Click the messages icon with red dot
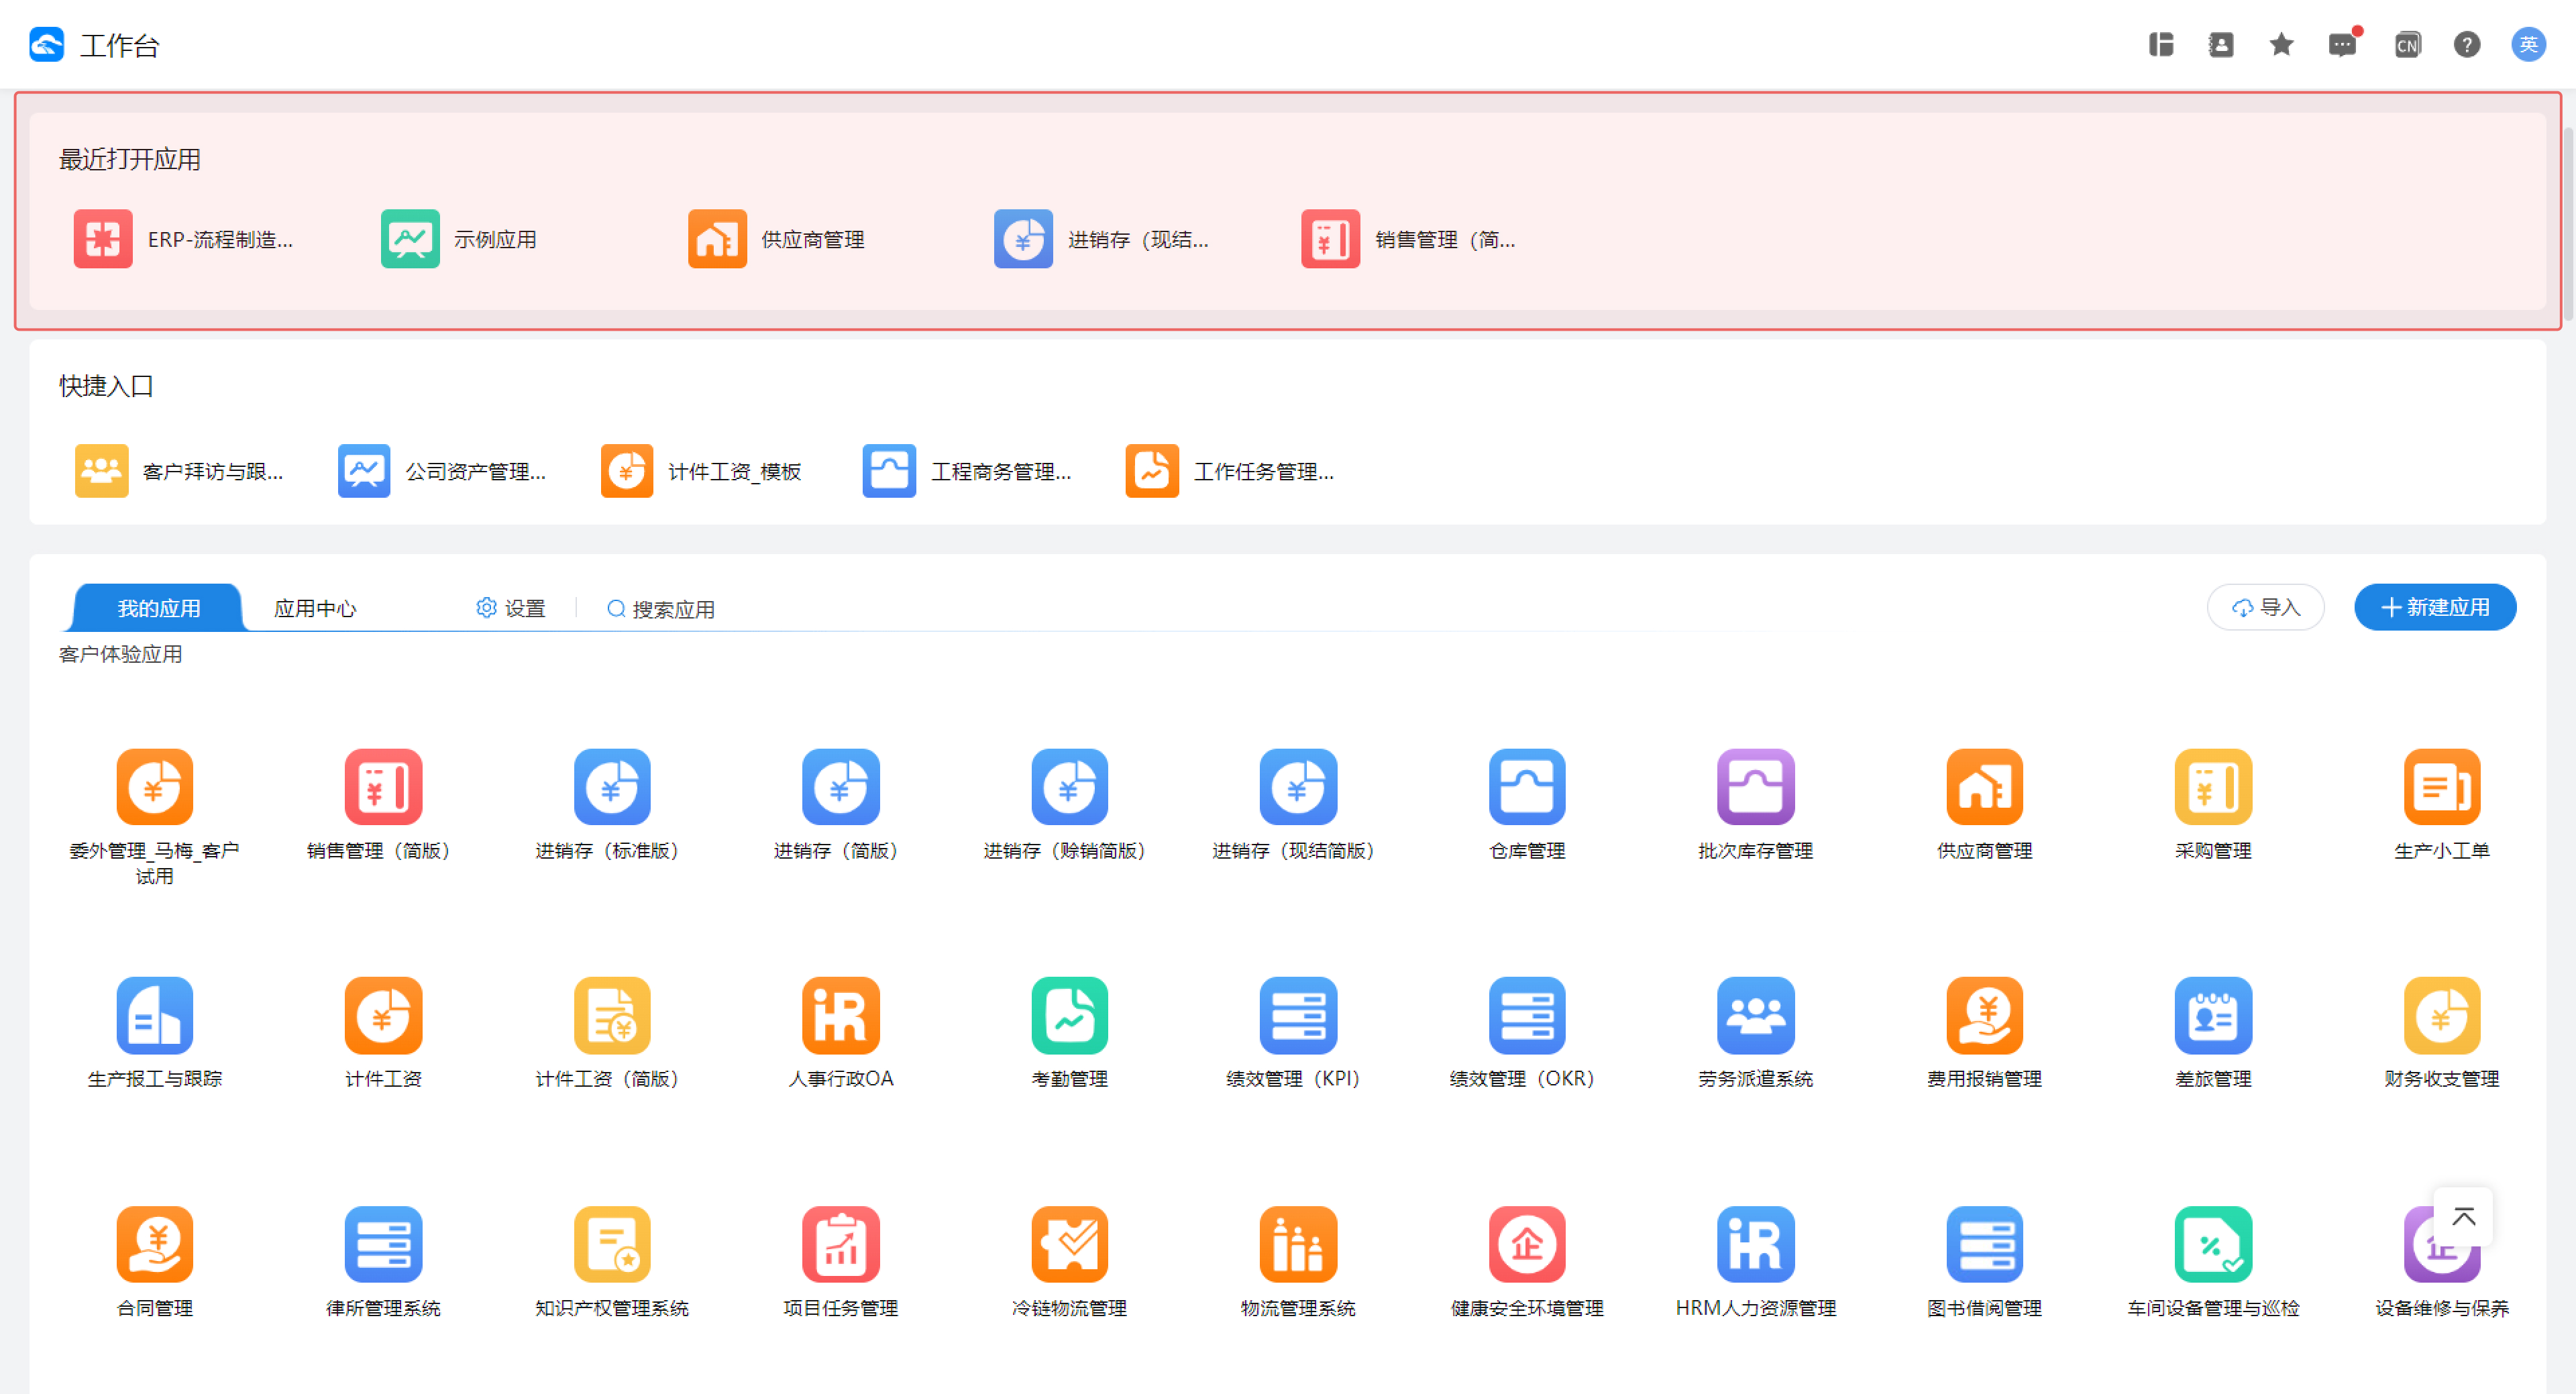 point(2342,45)
